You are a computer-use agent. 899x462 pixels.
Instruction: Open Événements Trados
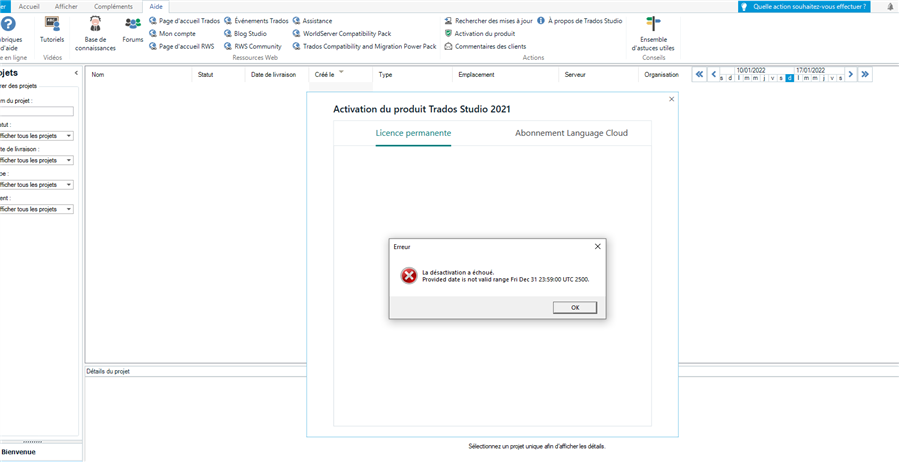coord(256,21)
